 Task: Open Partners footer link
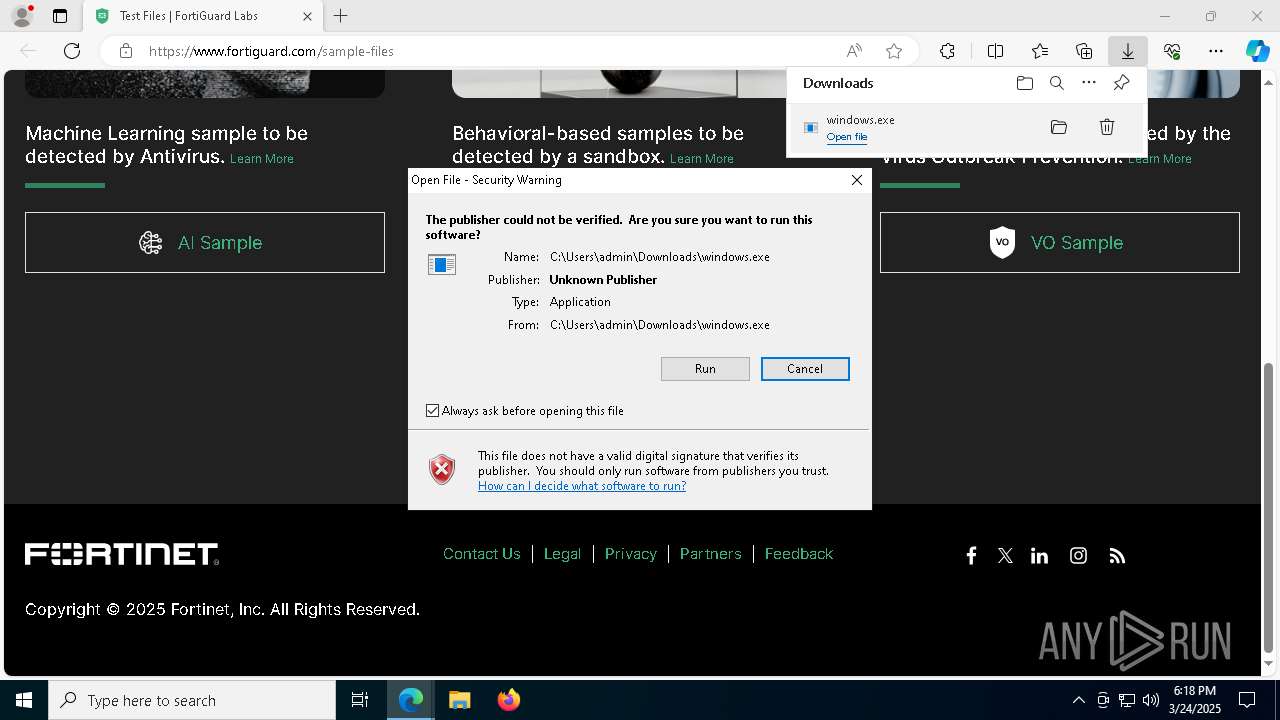pos(711,554)
